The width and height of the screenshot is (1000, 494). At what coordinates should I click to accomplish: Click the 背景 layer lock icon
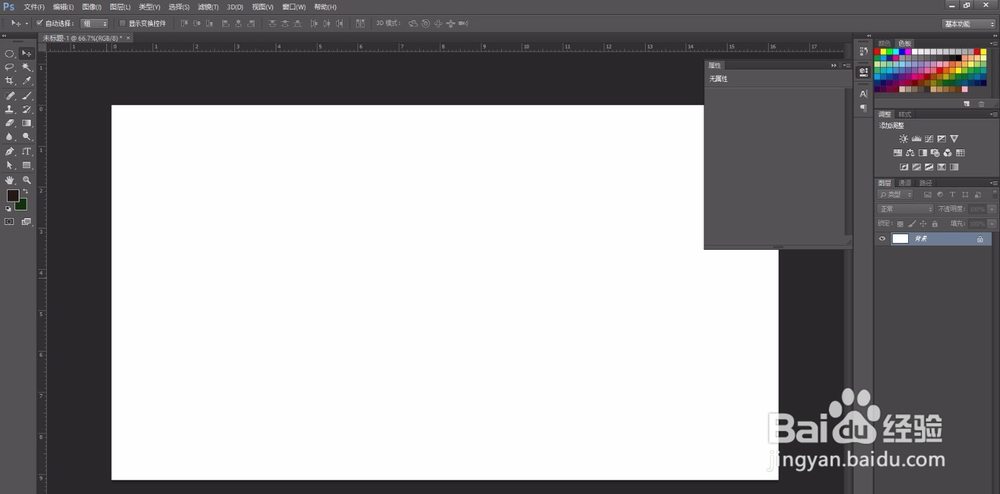click(x=980, y=240)
